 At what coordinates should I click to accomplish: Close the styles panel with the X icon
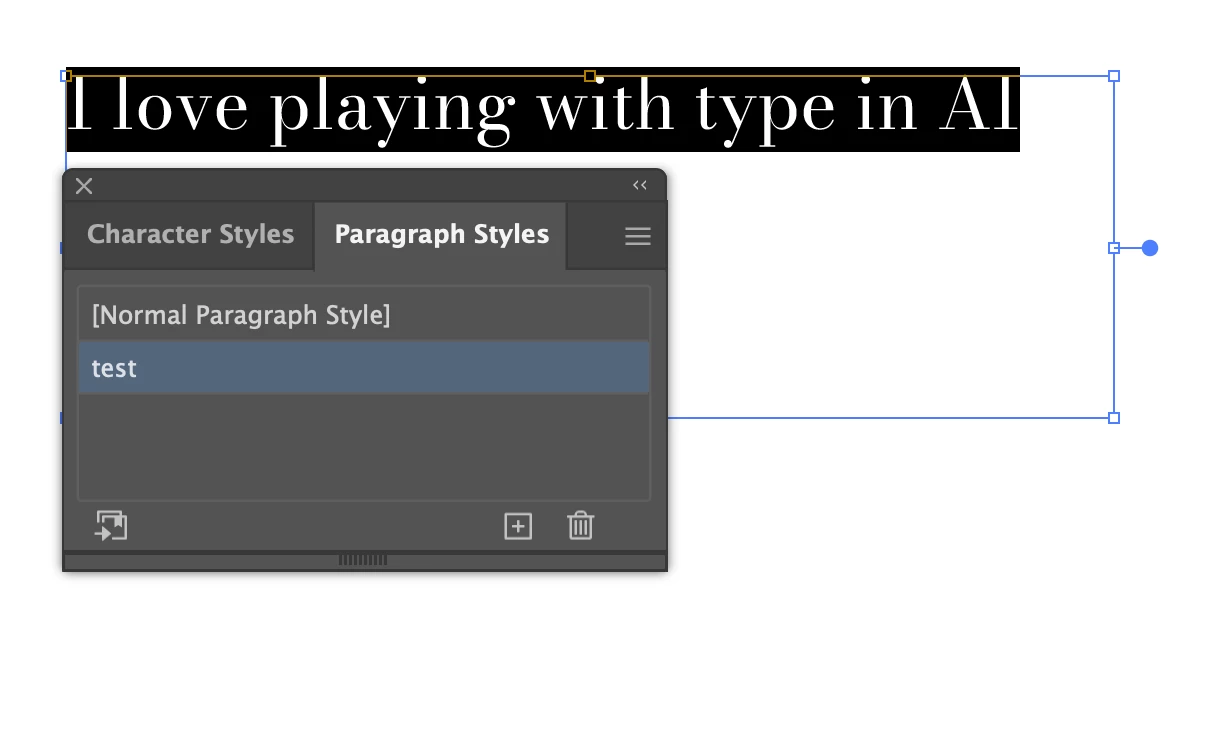coord(84,186)
